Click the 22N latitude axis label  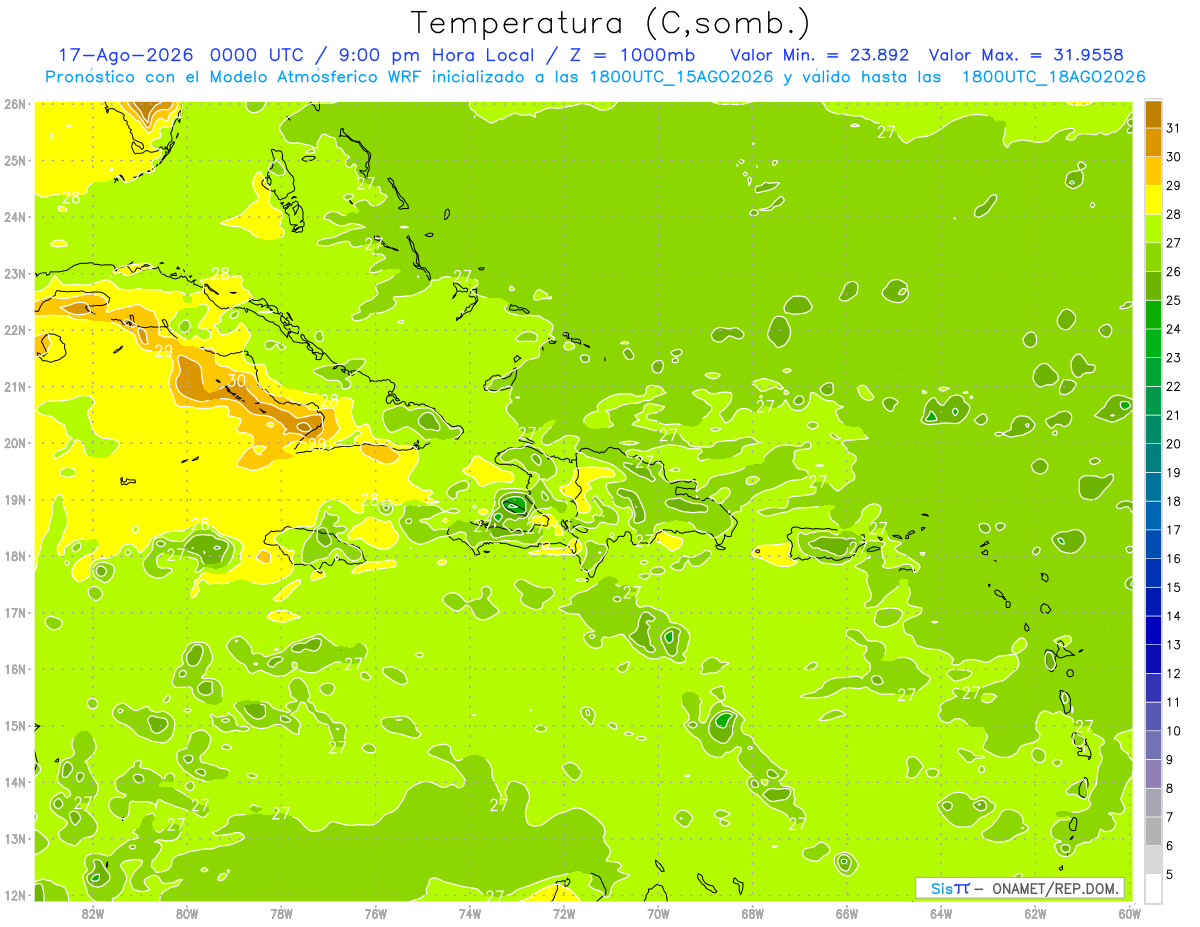(x=14, y=330)
